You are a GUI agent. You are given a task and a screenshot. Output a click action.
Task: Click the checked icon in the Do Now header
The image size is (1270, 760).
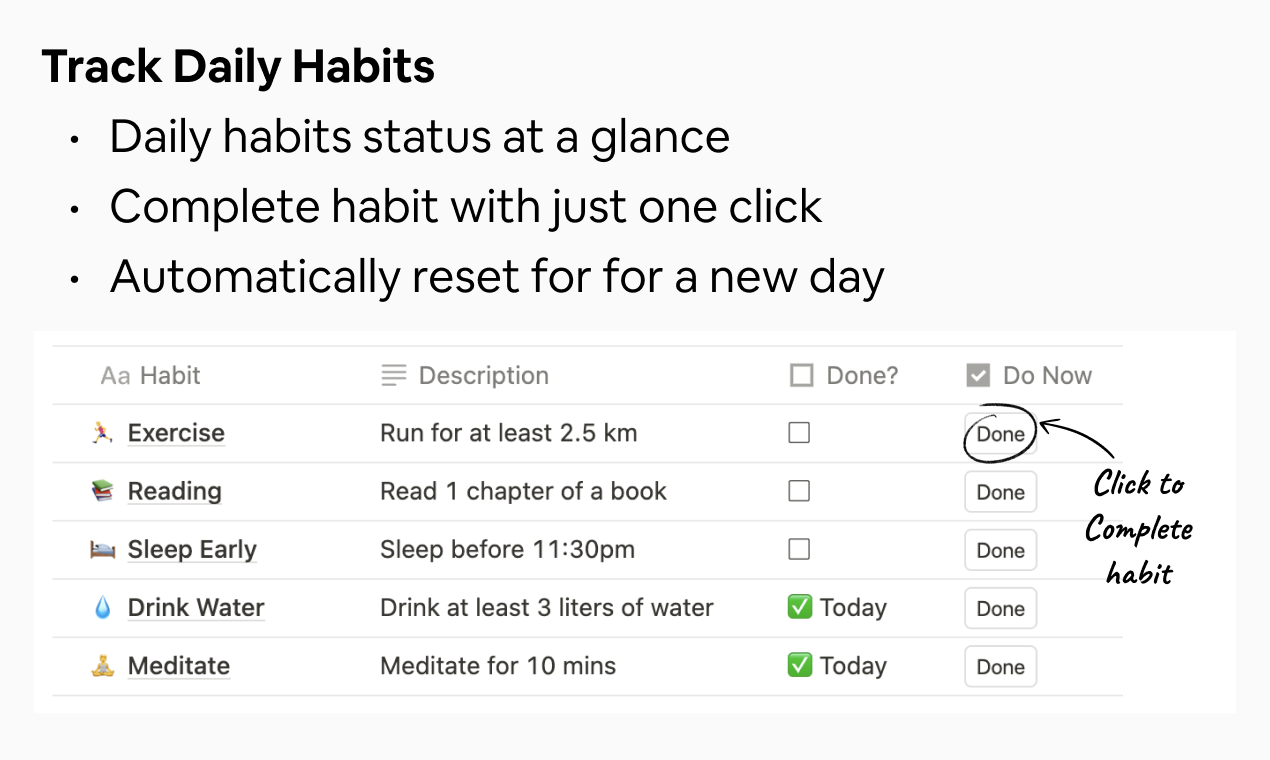click(977, 375)
